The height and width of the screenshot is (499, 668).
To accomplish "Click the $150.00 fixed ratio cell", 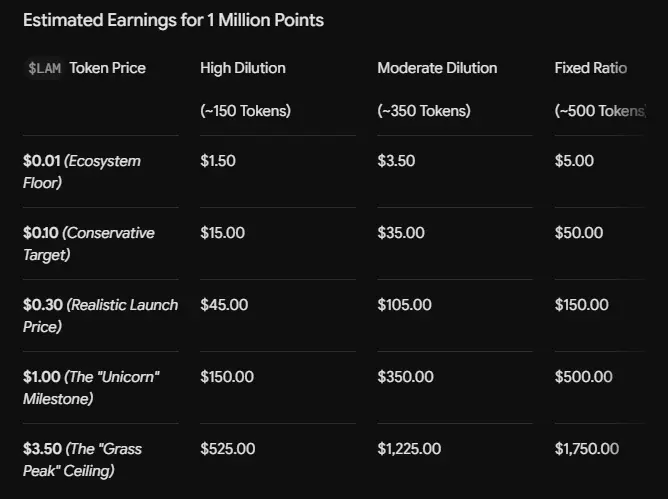I will click(x=582, y=305).
